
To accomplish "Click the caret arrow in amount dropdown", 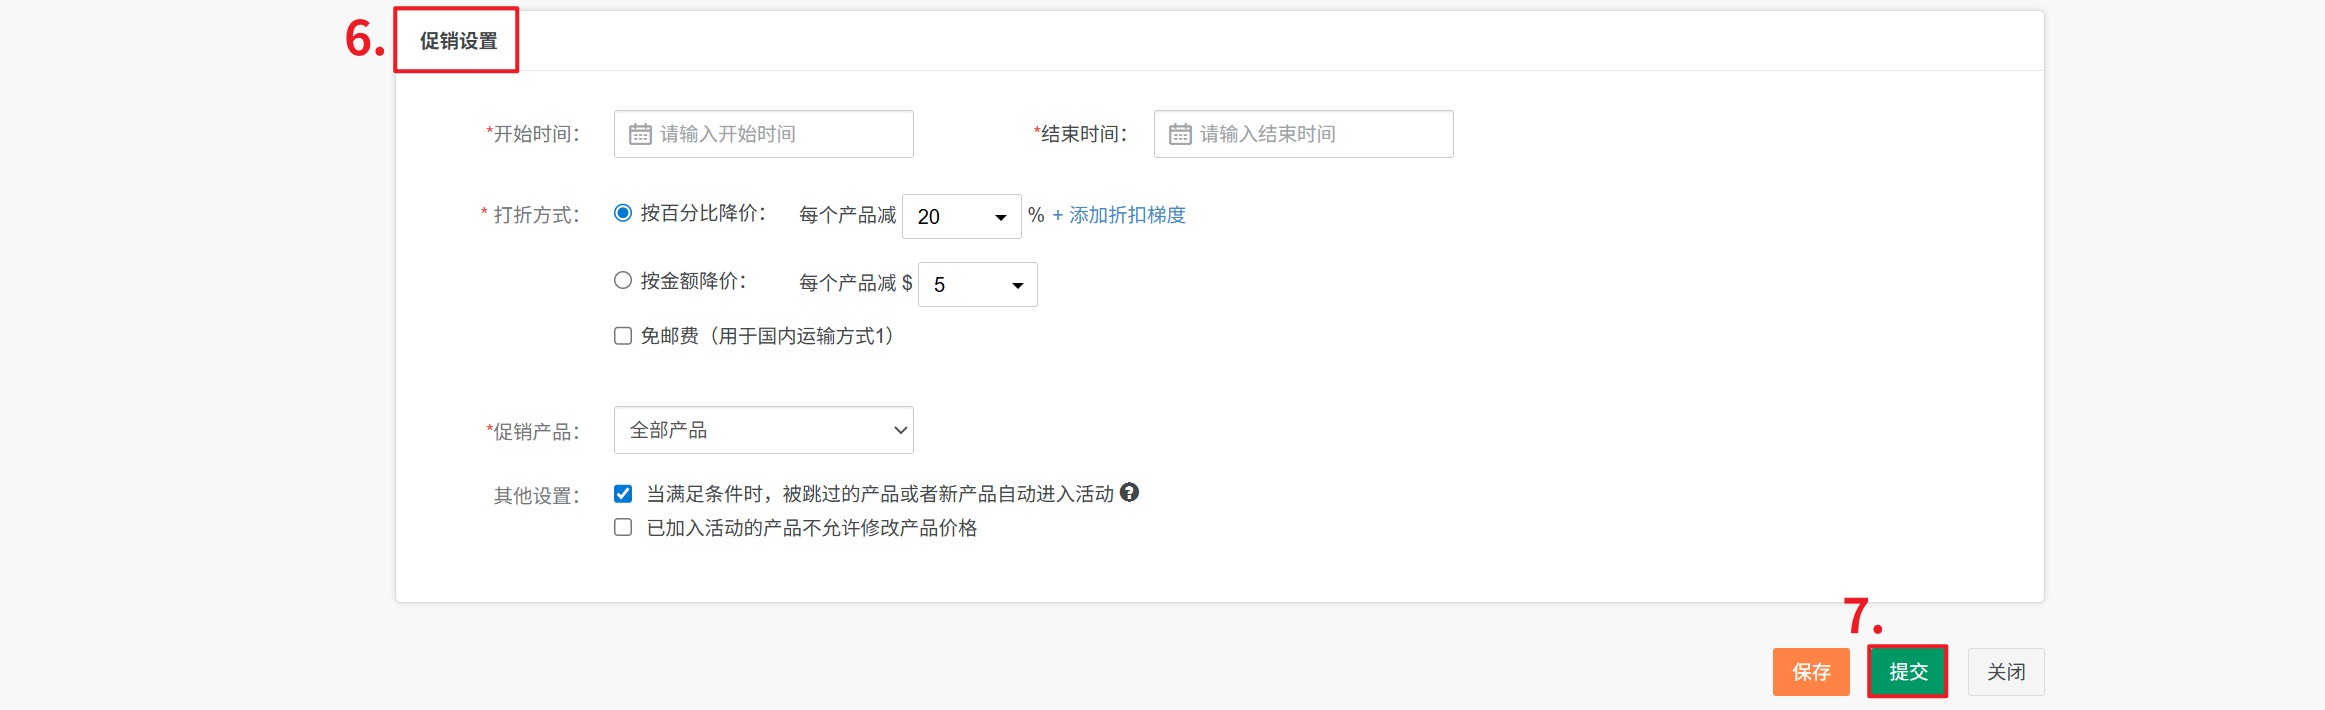I will click(1017, 286).
